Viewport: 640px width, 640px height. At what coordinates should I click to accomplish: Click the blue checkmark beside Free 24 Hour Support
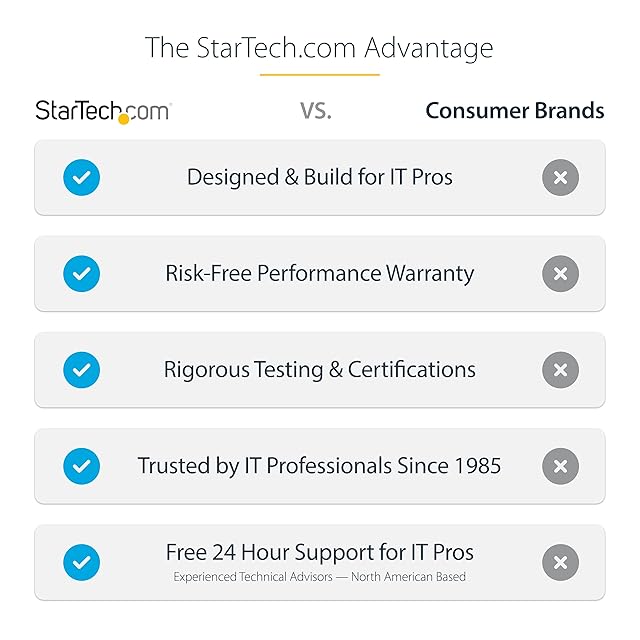[x=81, y=562]
